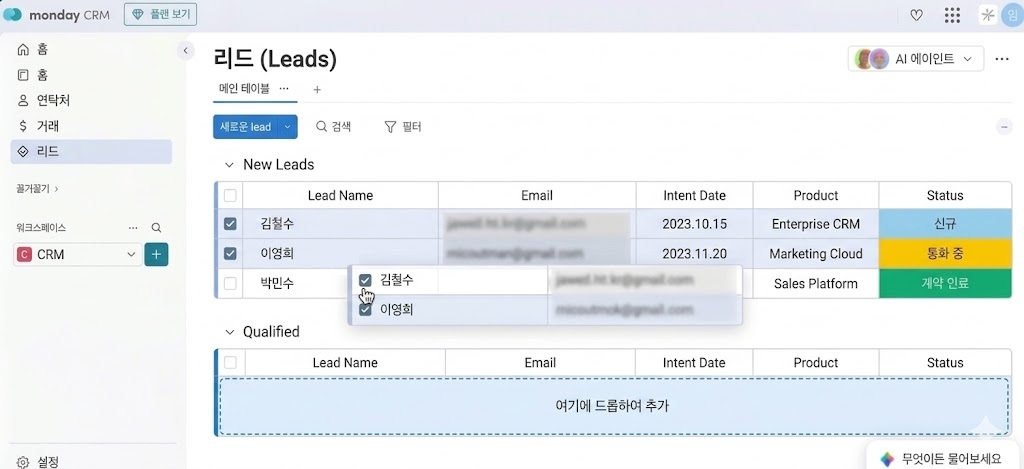
Task: Click Lead Name header in New Leads
Action: [x=340, y=195]
